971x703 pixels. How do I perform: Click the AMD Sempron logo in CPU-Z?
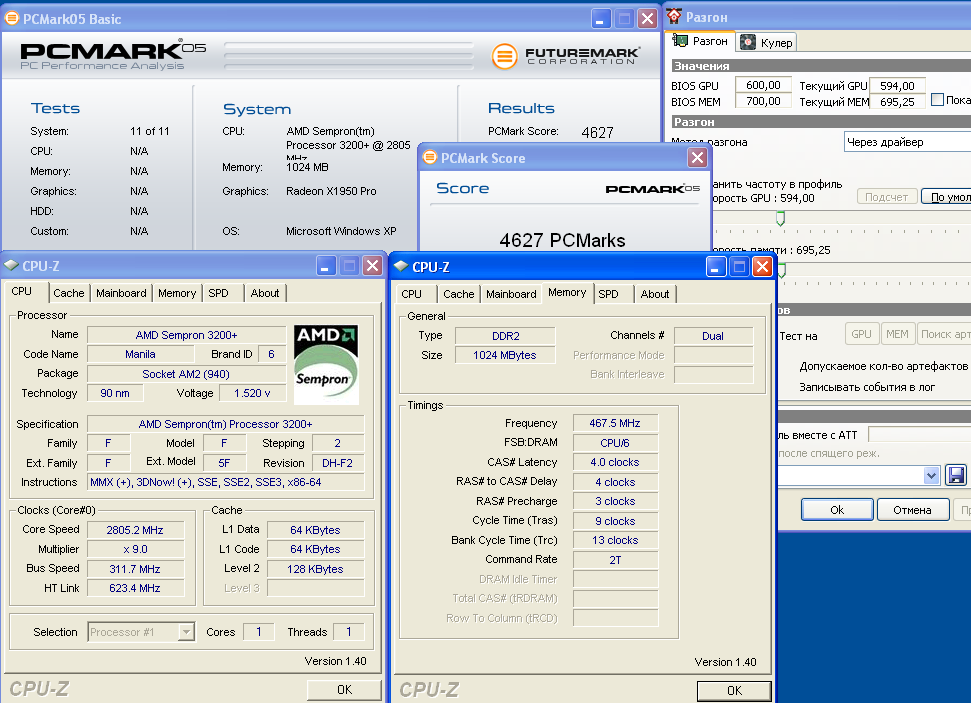point(326,364)
